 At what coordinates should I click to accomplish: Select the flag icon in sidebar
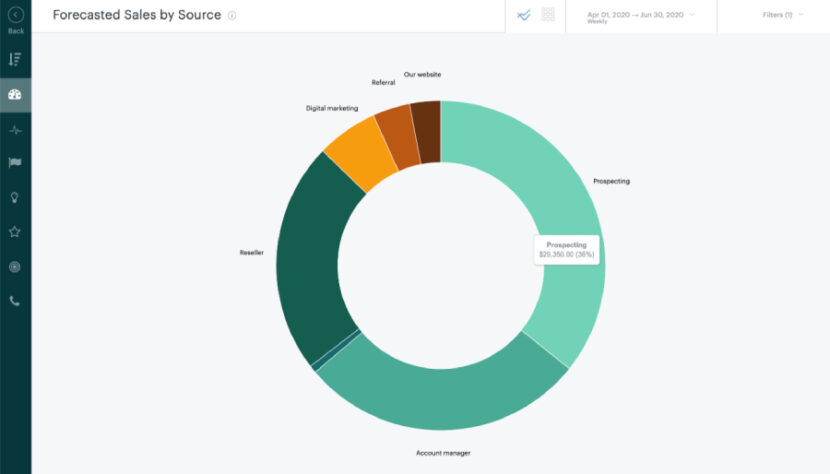coord(15,163)
